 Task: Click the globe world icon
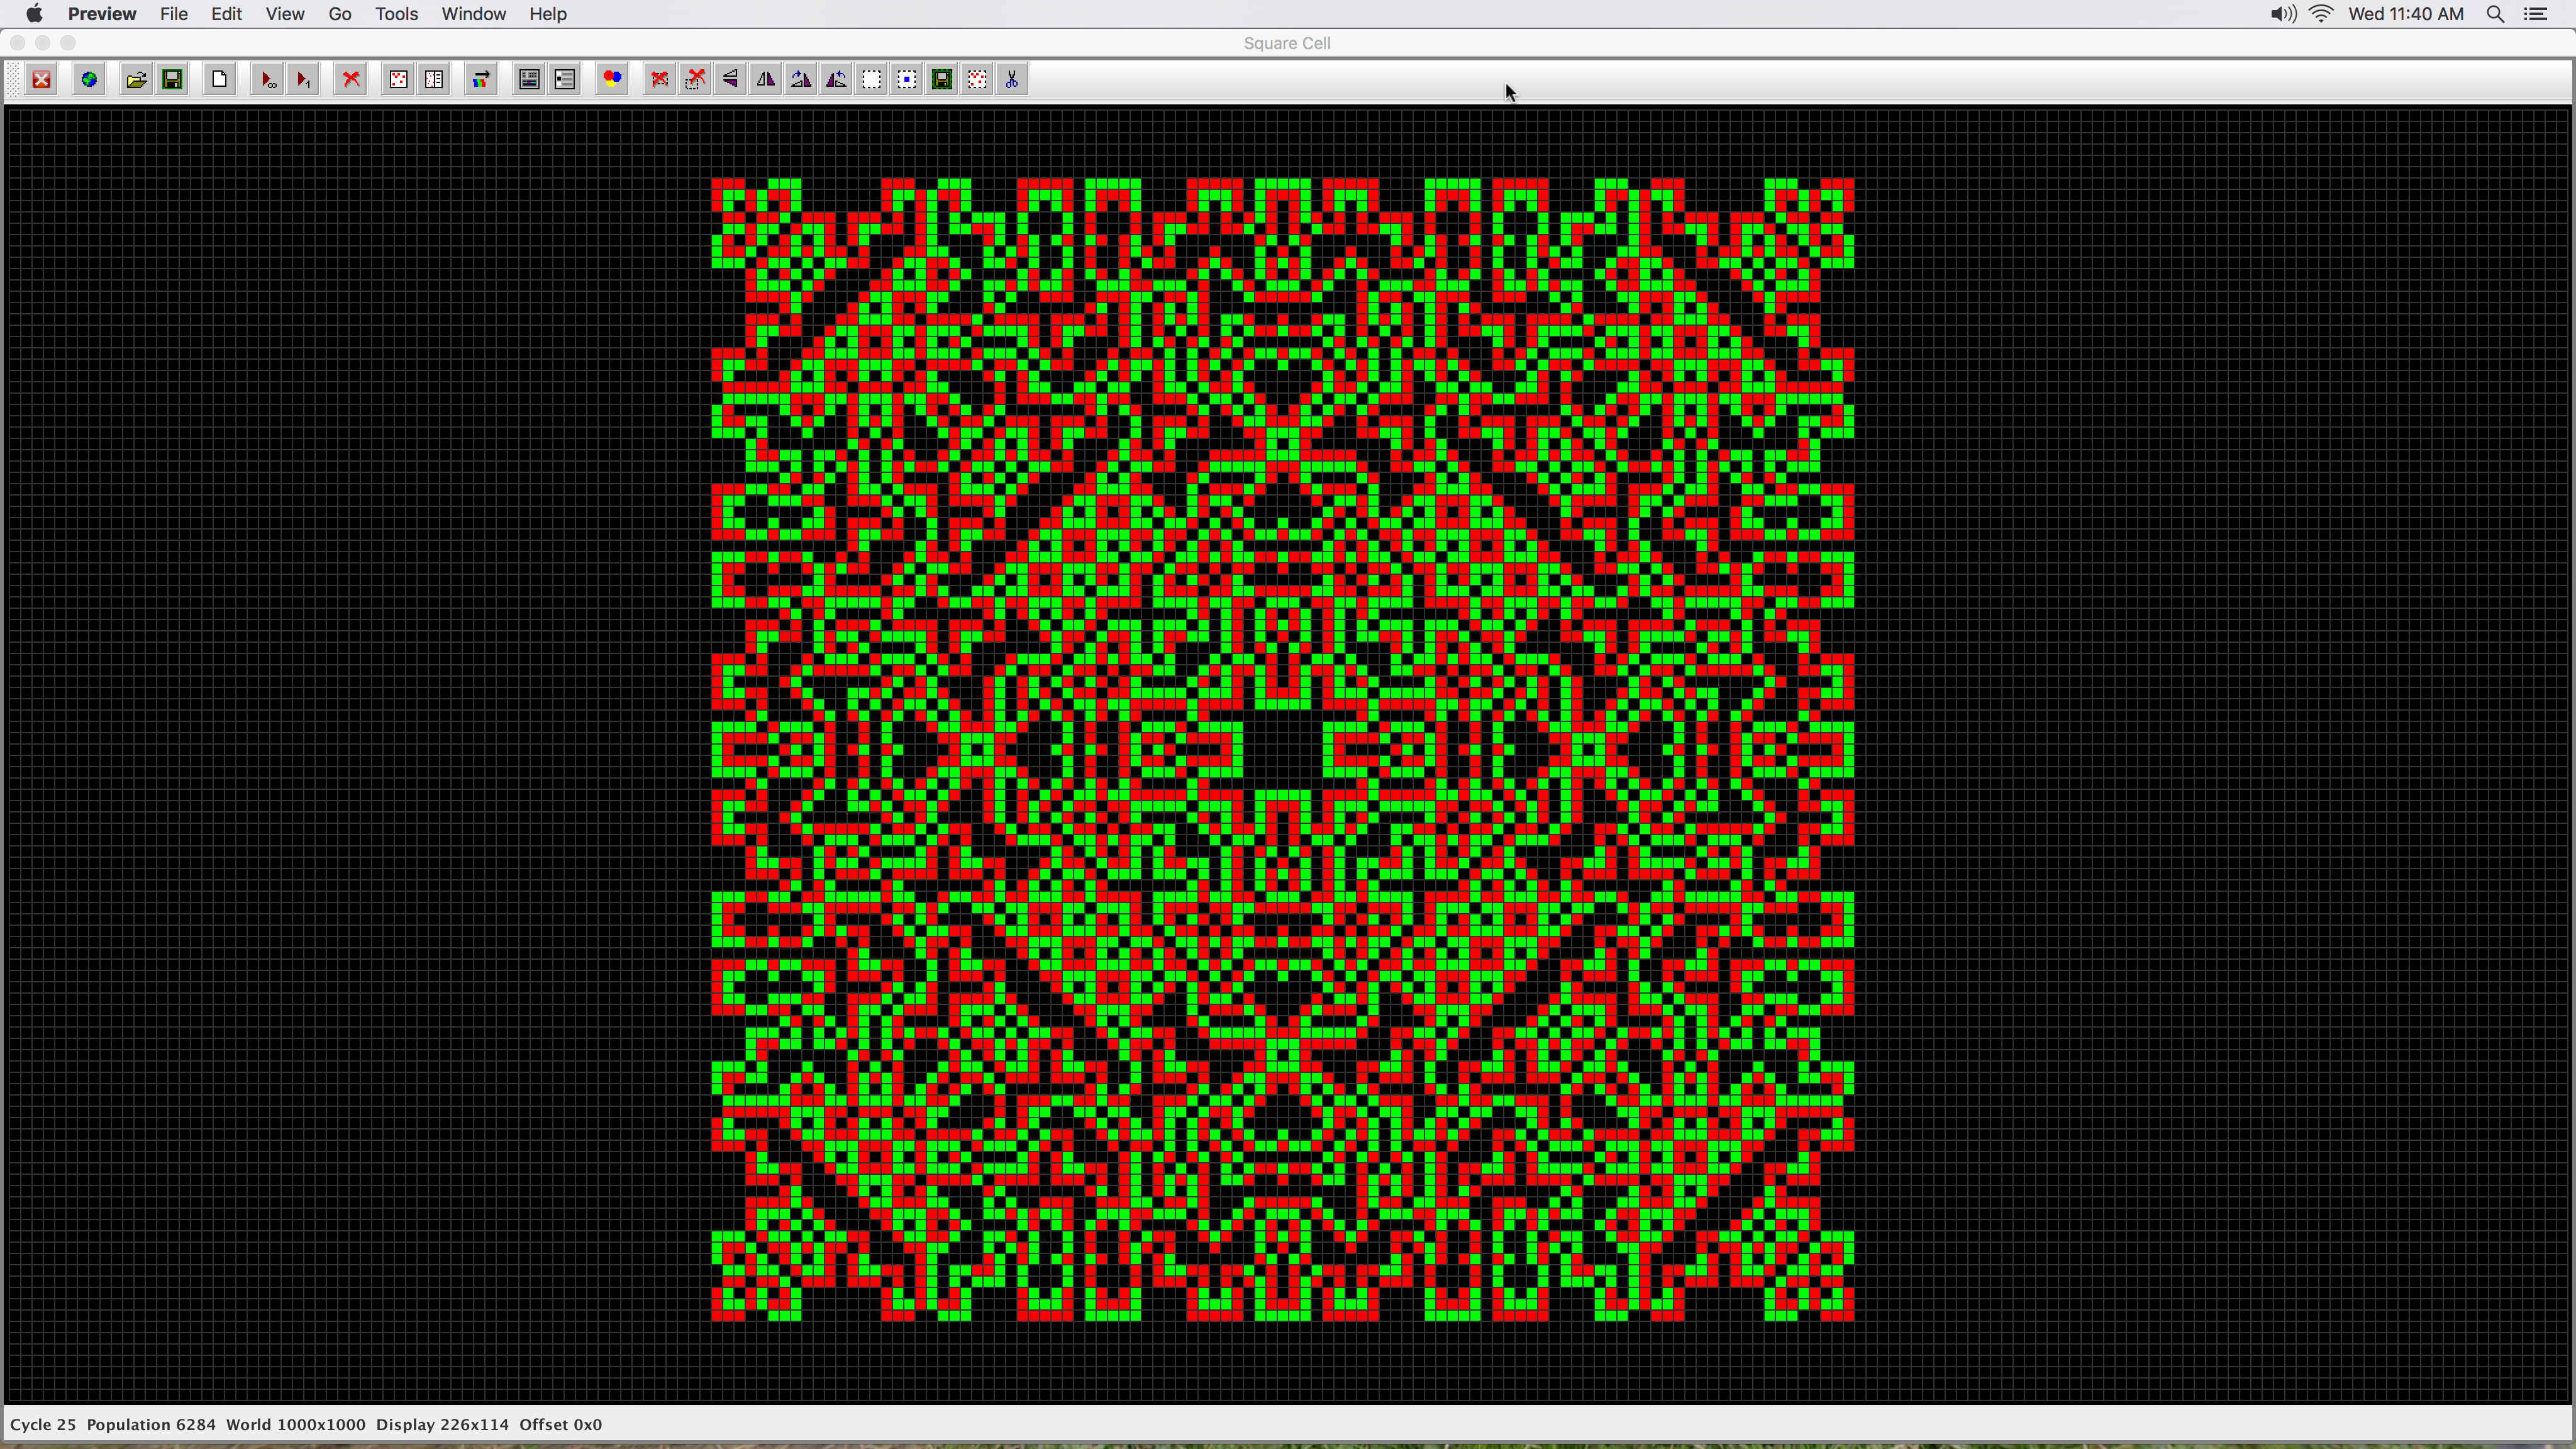click(89, 80)
